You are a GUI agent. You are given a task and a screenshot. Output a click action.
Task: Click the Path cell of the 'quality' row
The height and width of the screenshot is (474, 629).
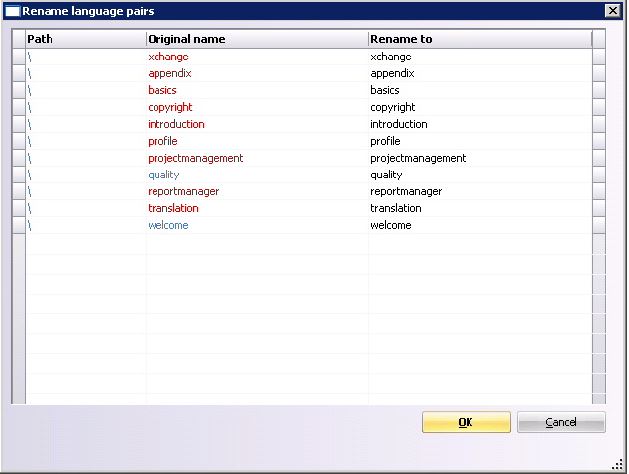coord(86,175)
